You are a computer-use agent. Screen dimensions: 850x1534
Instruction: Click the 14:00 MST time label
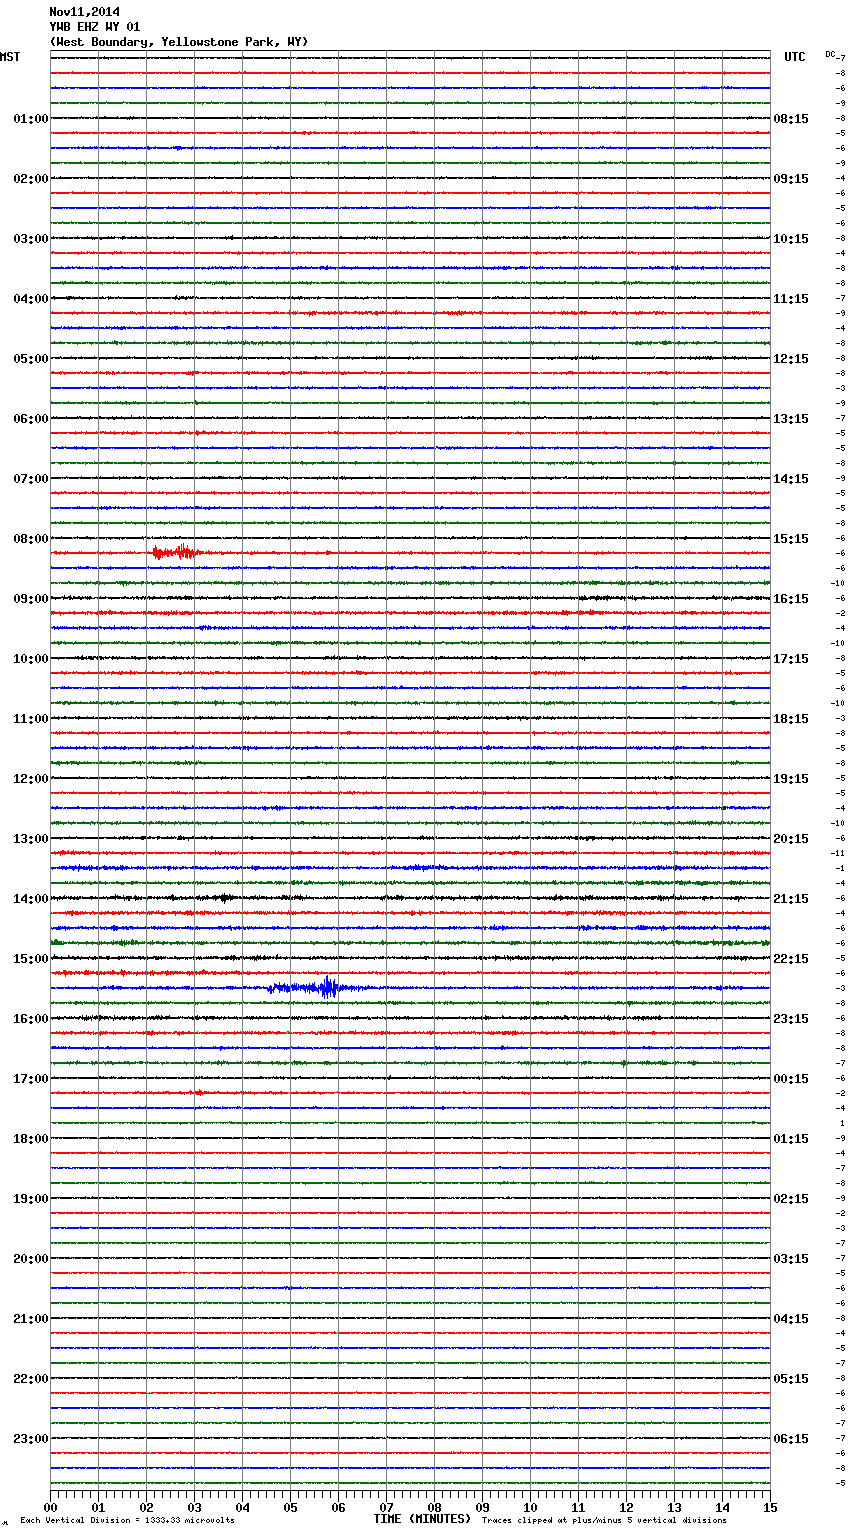(31, 899)
